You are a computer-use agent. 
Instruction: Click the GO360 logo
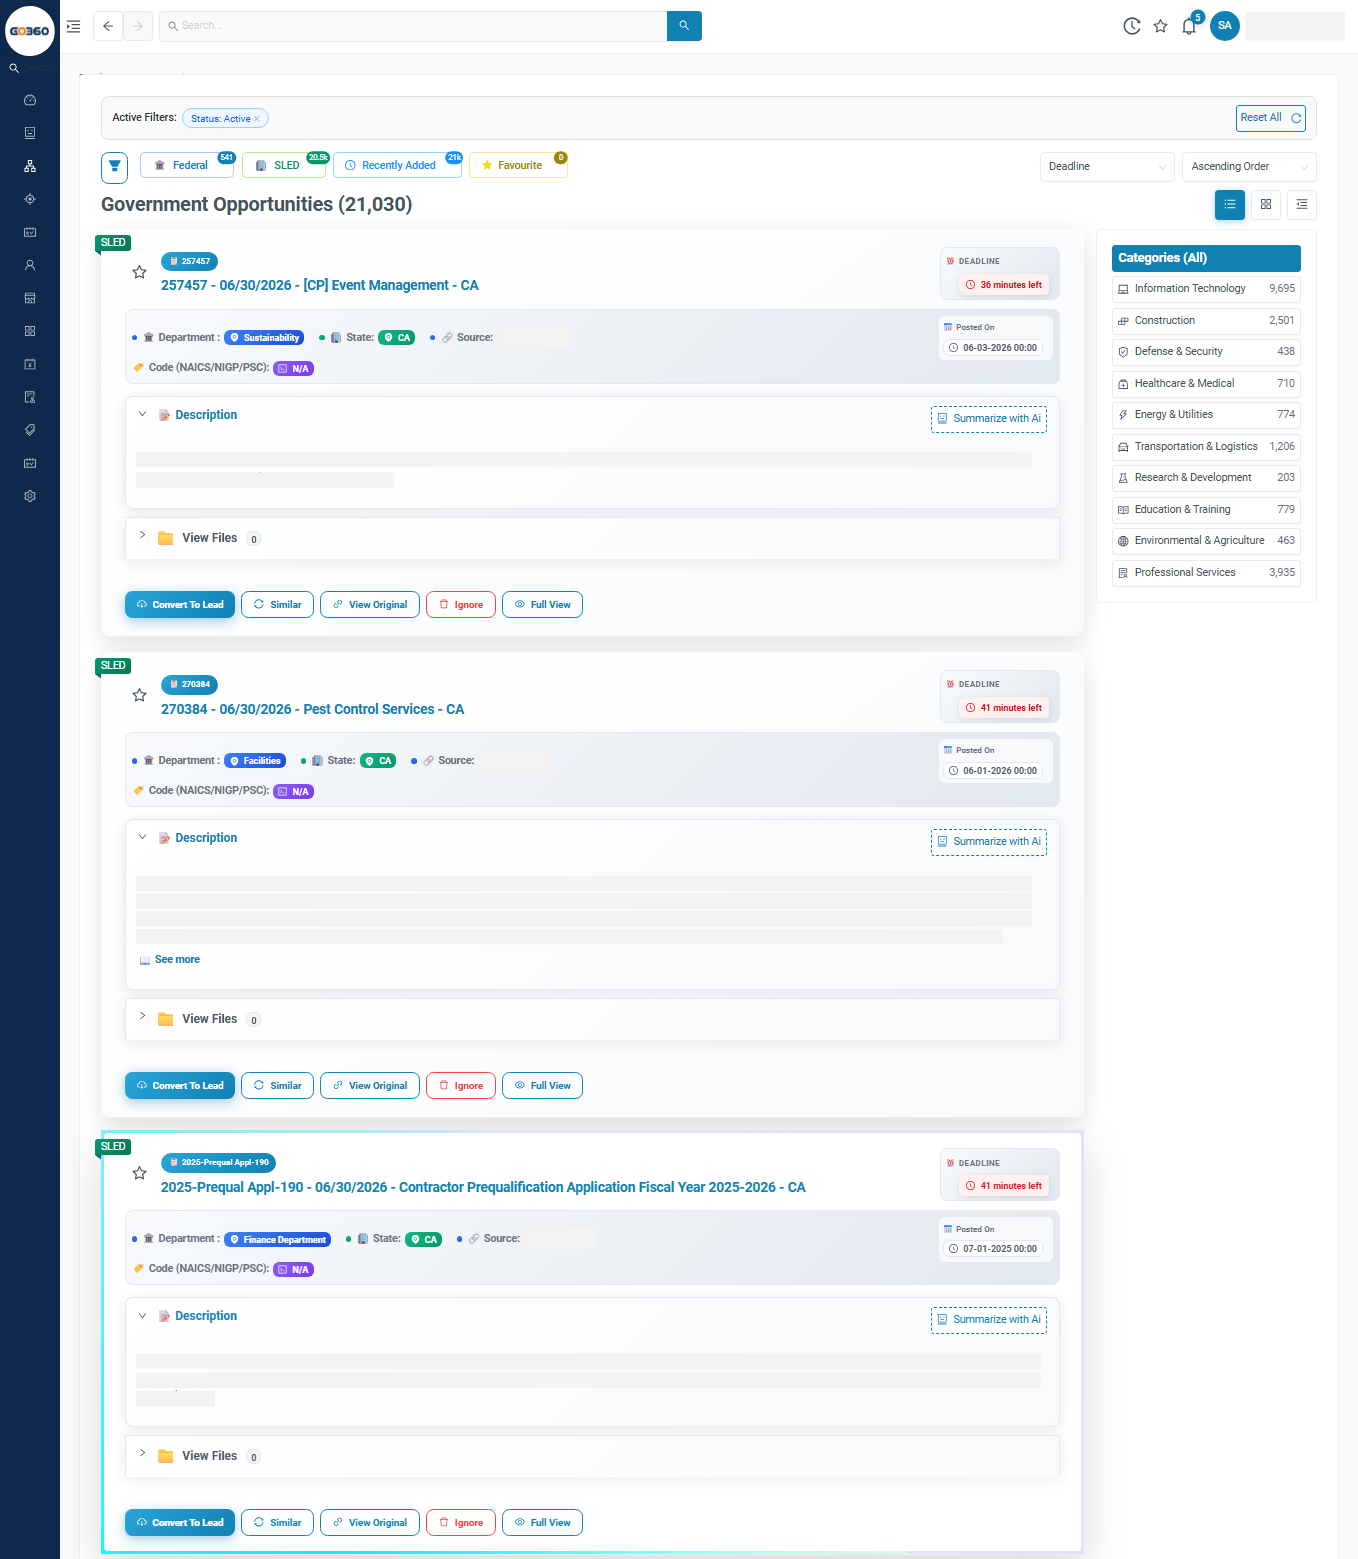(x=30, y=31)
